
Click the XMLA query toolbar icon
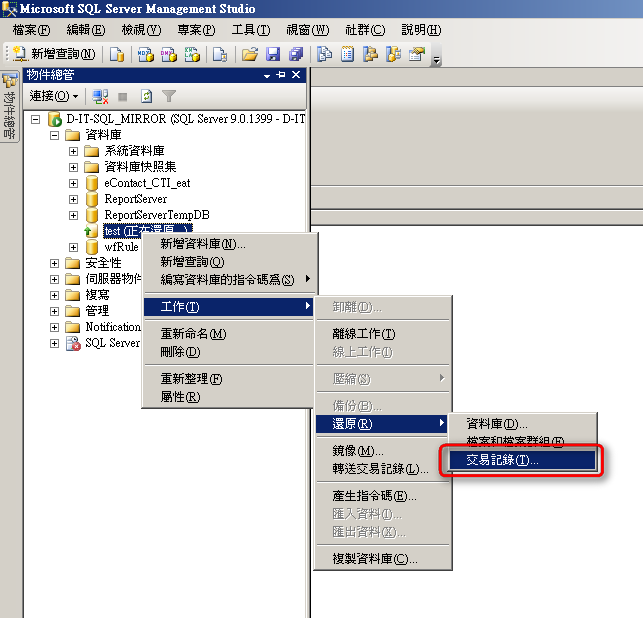pos(192,54)
